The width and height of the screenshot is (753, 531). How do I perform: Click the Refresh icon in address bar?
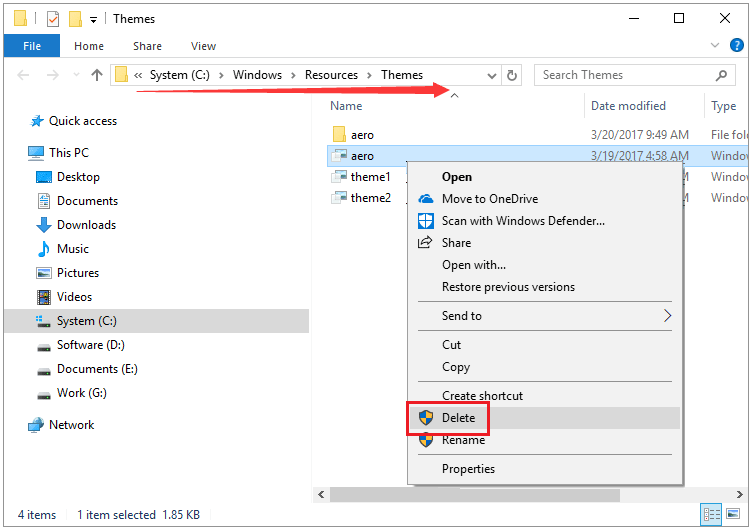513,75
